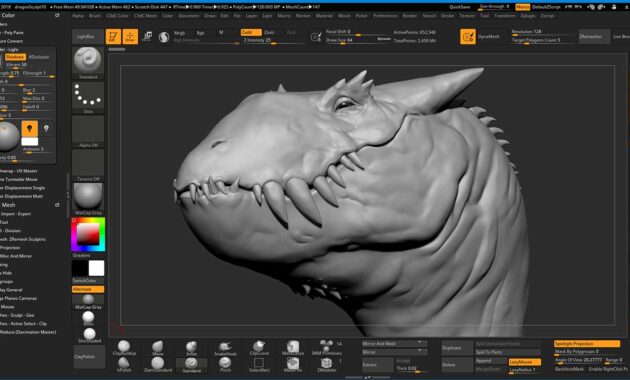Click the Delete subtool button
The image size is (630, 380).
pos(457,365)
